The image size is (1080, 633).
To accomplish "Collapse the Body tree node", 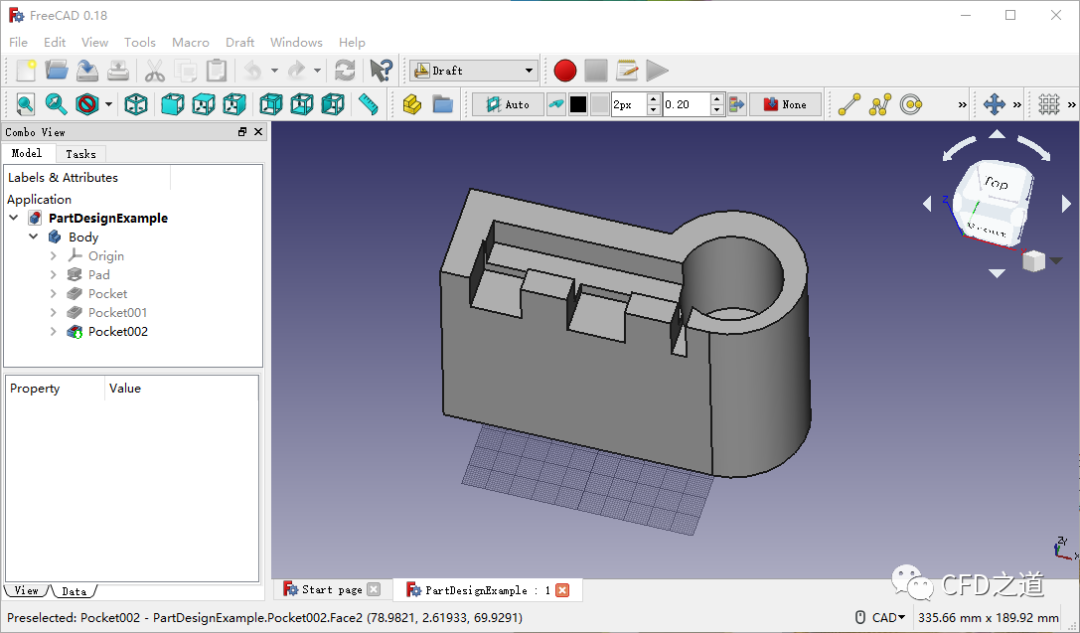I will 34,237.
